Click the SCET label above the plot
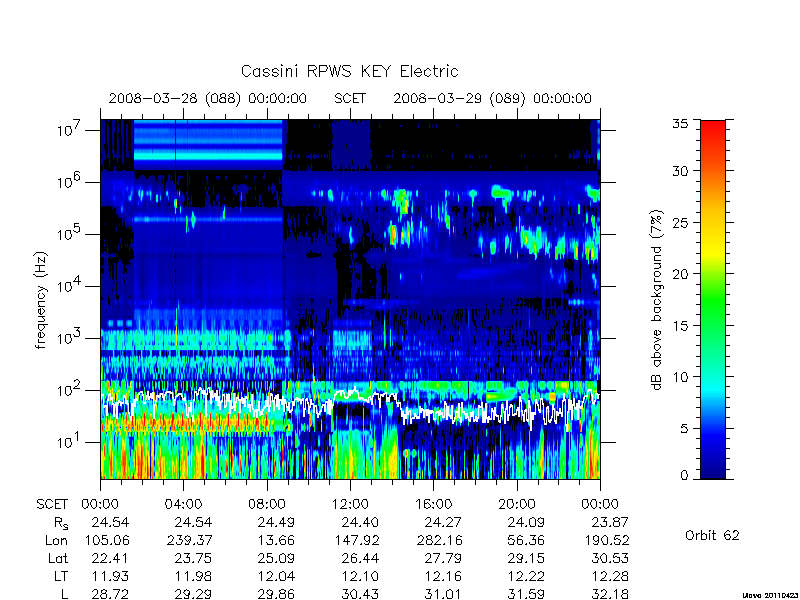 coord(350,98)
